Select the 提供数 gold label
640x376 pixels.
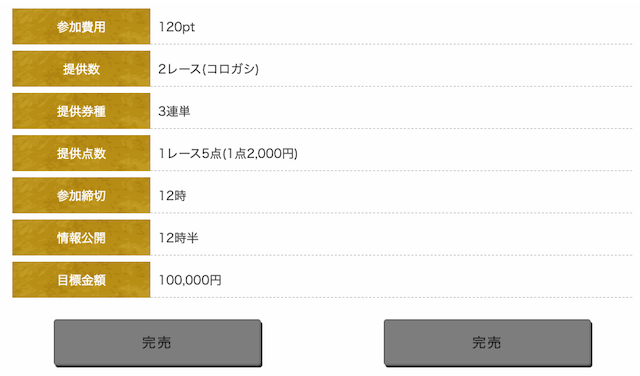tap(81, 69)
